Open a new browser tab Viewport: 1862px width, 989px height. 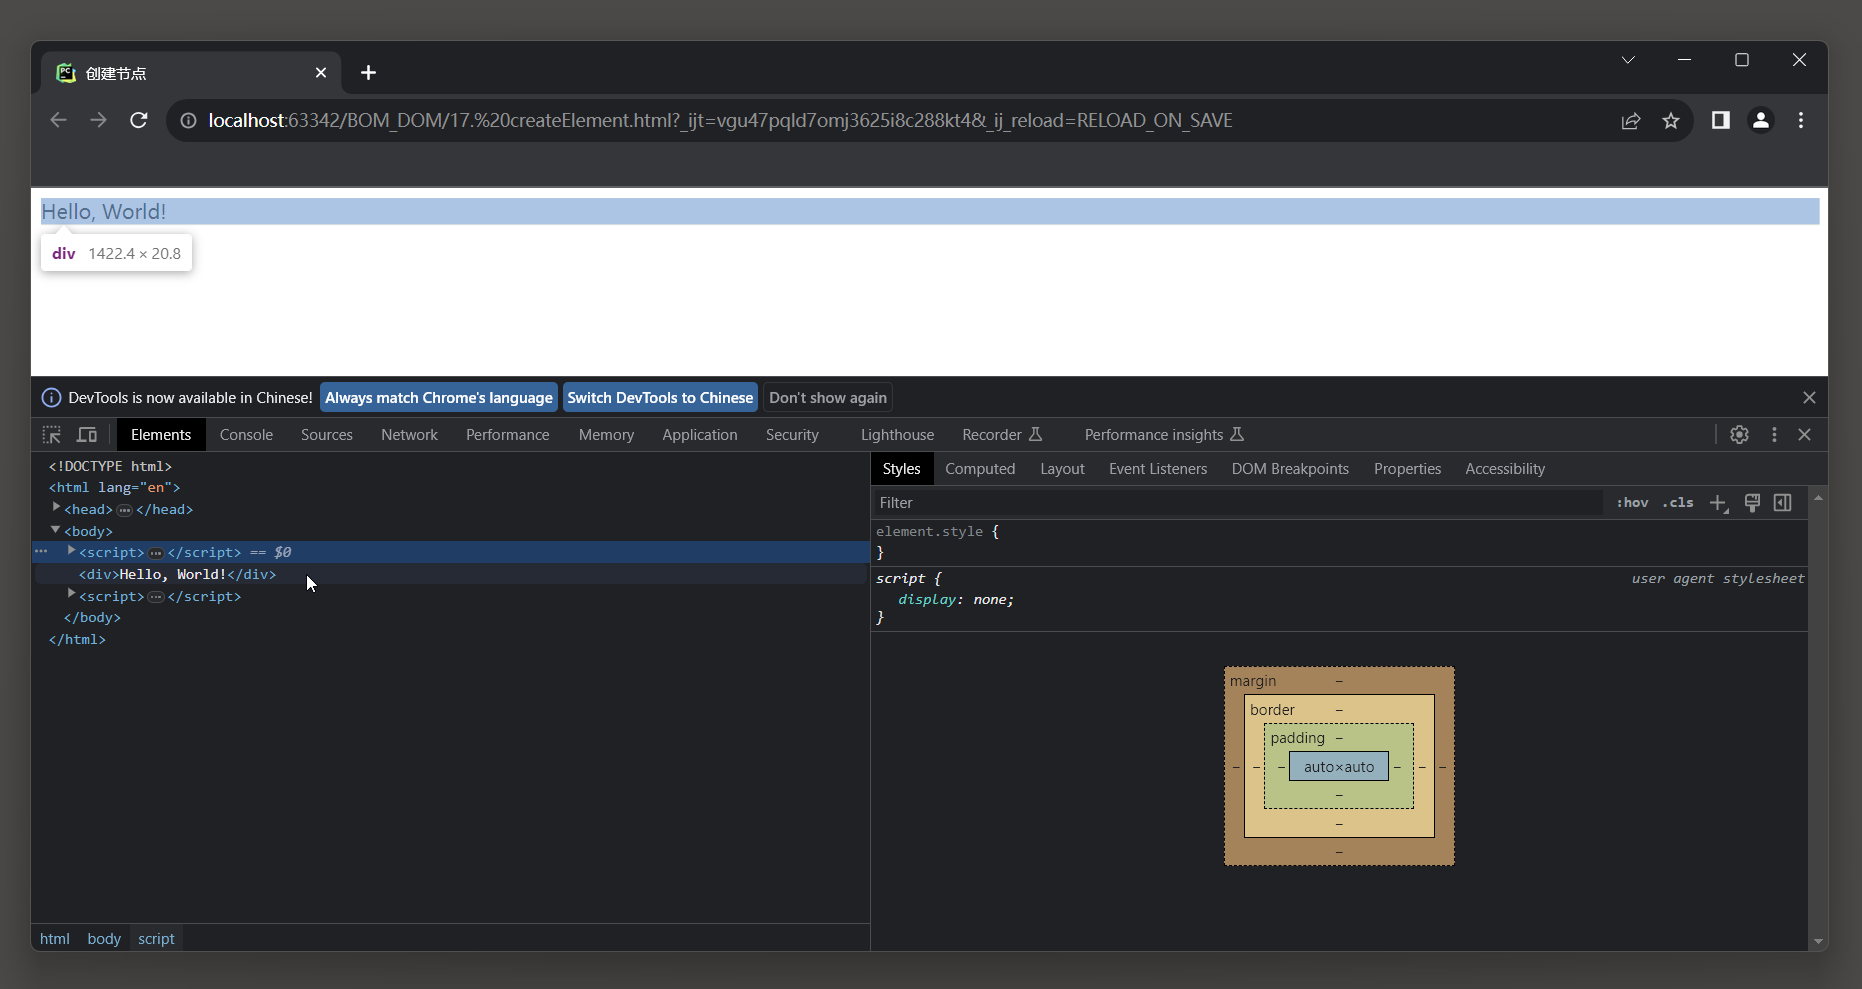pyautogui.click(x=368, y=73)
